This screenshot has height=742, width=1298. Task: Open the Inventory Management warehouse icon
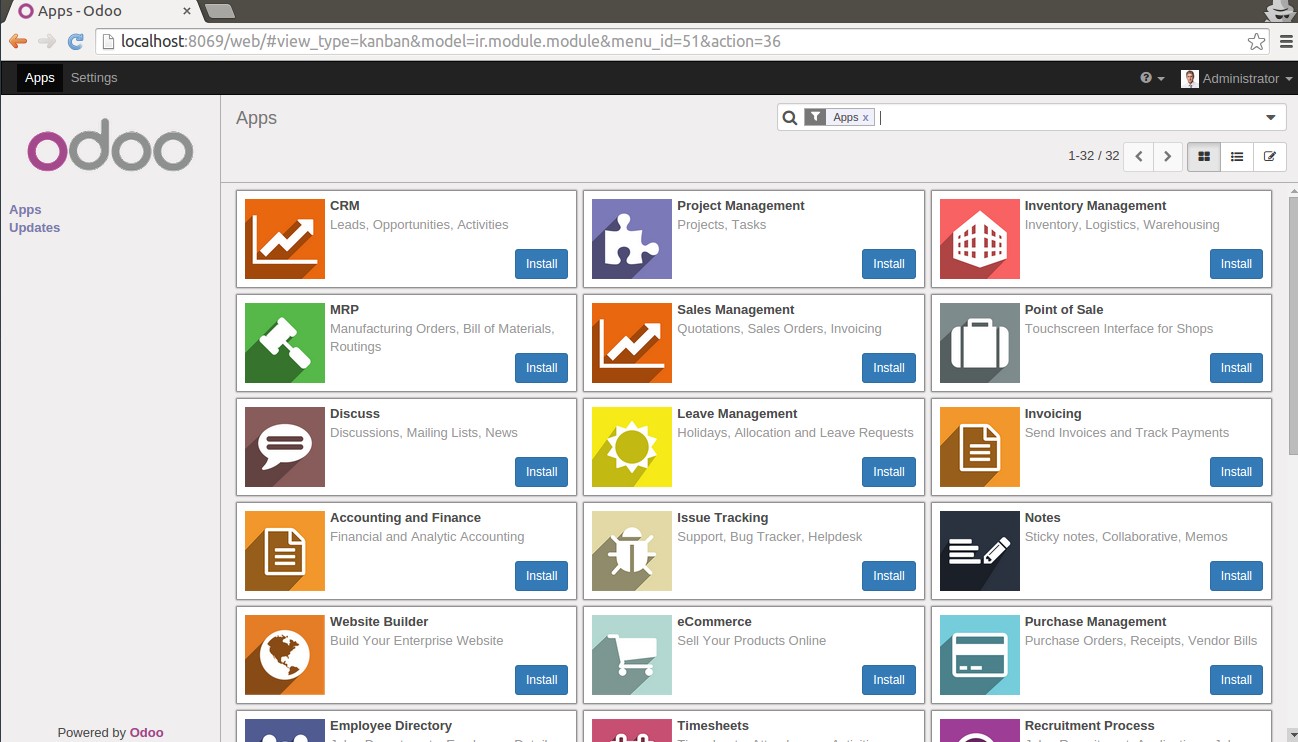coord(980,239)
